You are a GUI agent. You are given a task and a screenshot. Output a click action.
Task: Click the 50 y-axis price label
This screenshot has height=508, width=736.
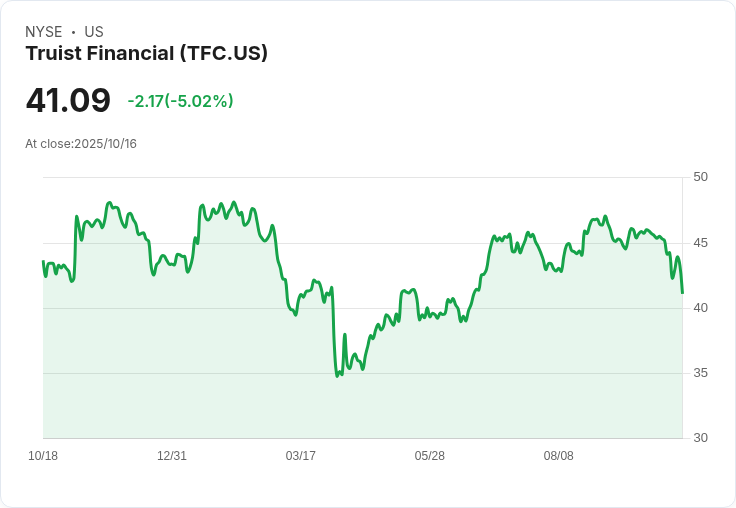point(700,177)
